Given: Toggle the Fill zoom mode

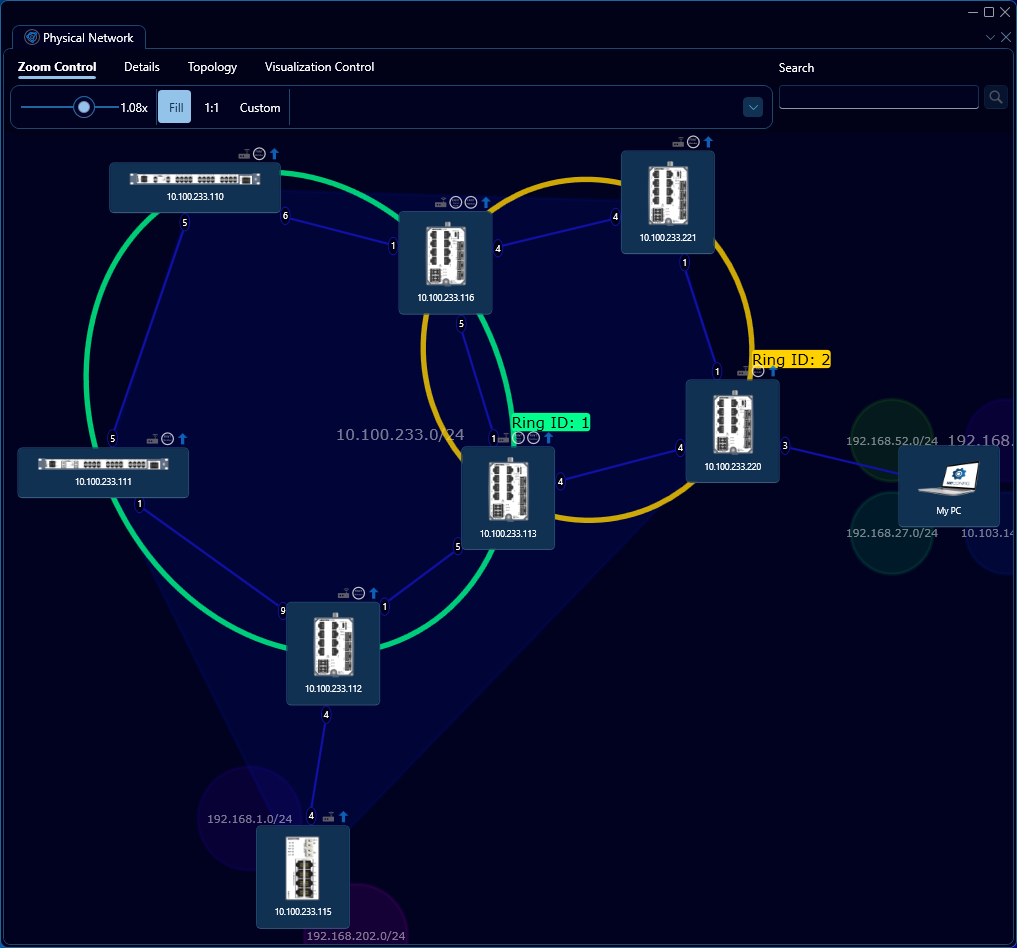Looking at the screenshot, I should coord(175,107).
